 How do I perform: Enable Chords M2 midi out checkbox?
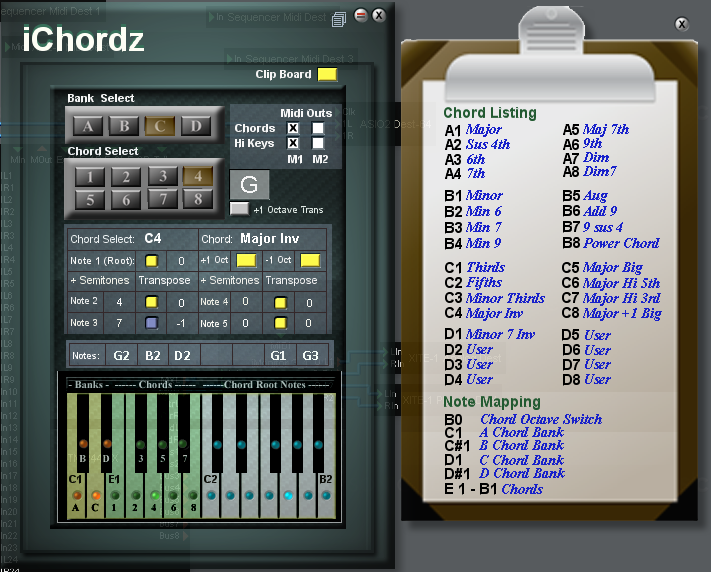[x=318, y=129]
